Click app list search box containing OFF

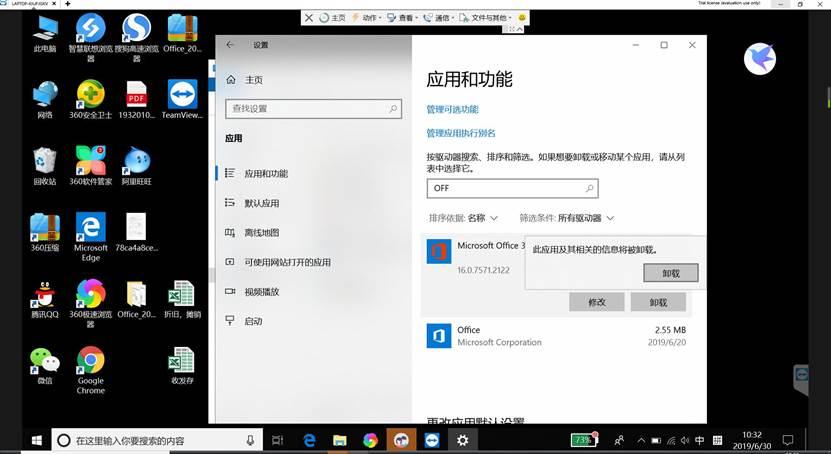tap(512, 188)
